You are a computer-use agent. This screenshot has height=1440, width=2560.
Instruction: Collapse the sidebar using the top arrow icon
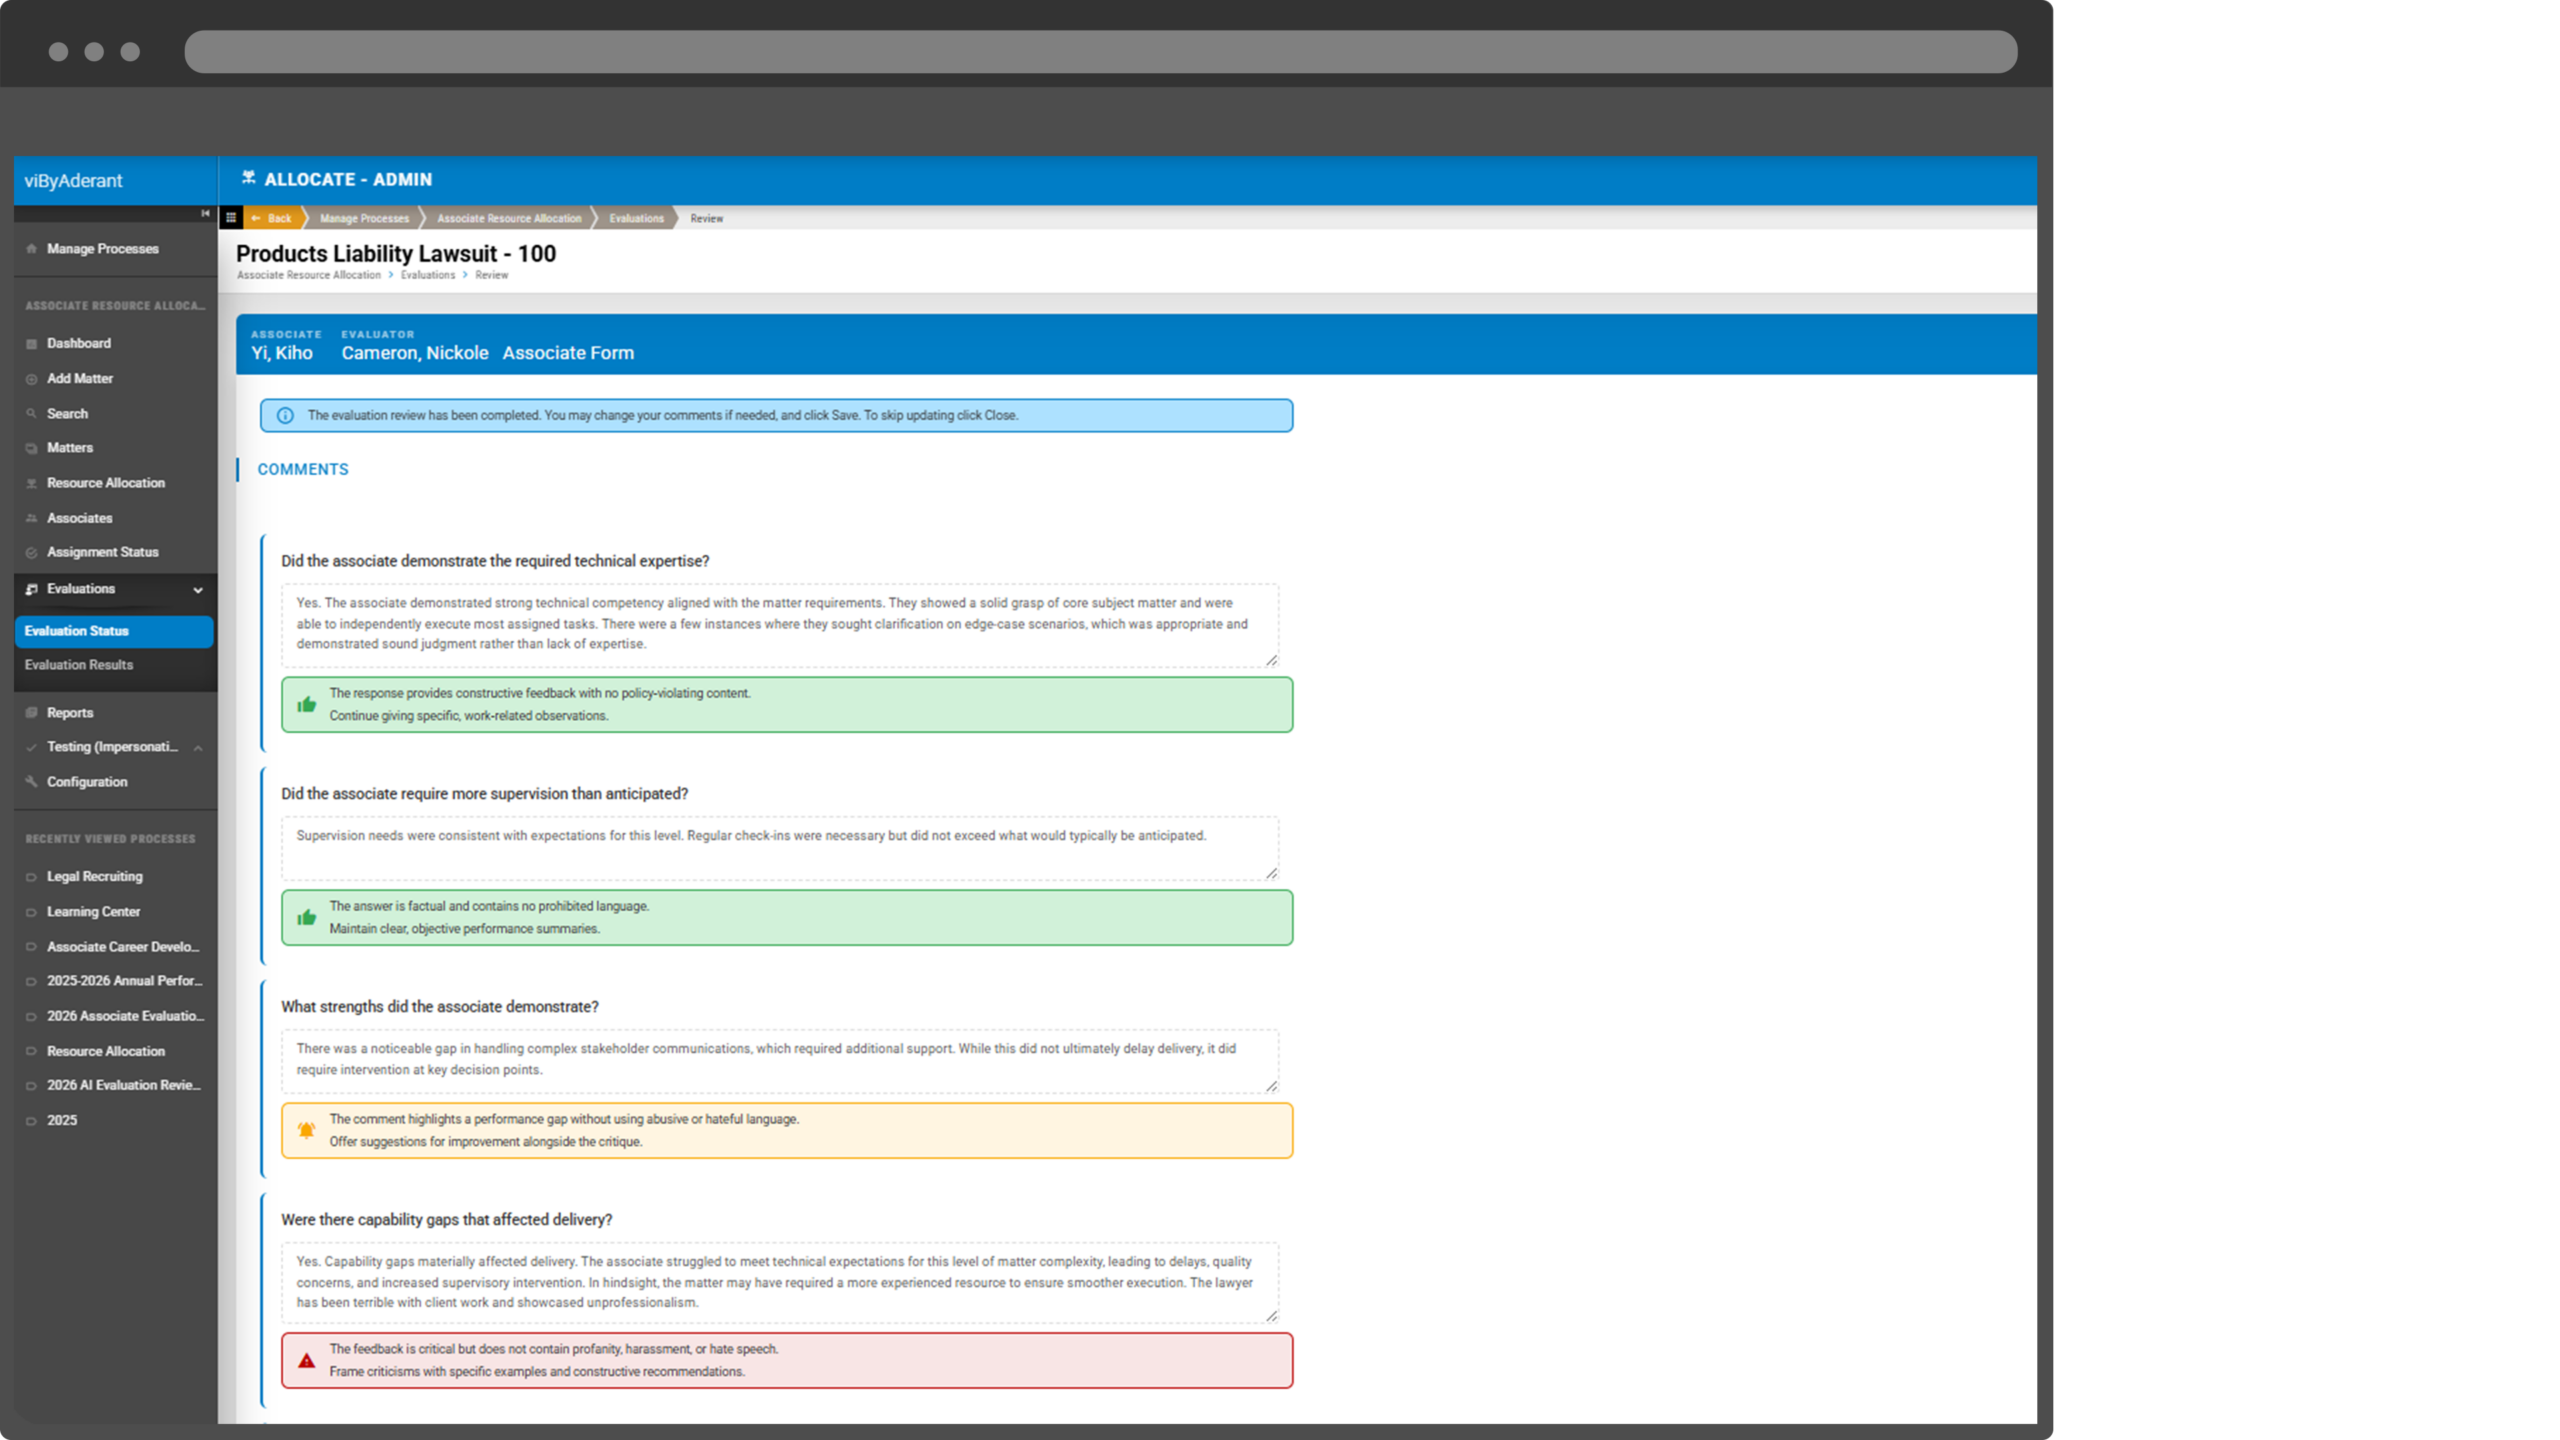(205, 213)
